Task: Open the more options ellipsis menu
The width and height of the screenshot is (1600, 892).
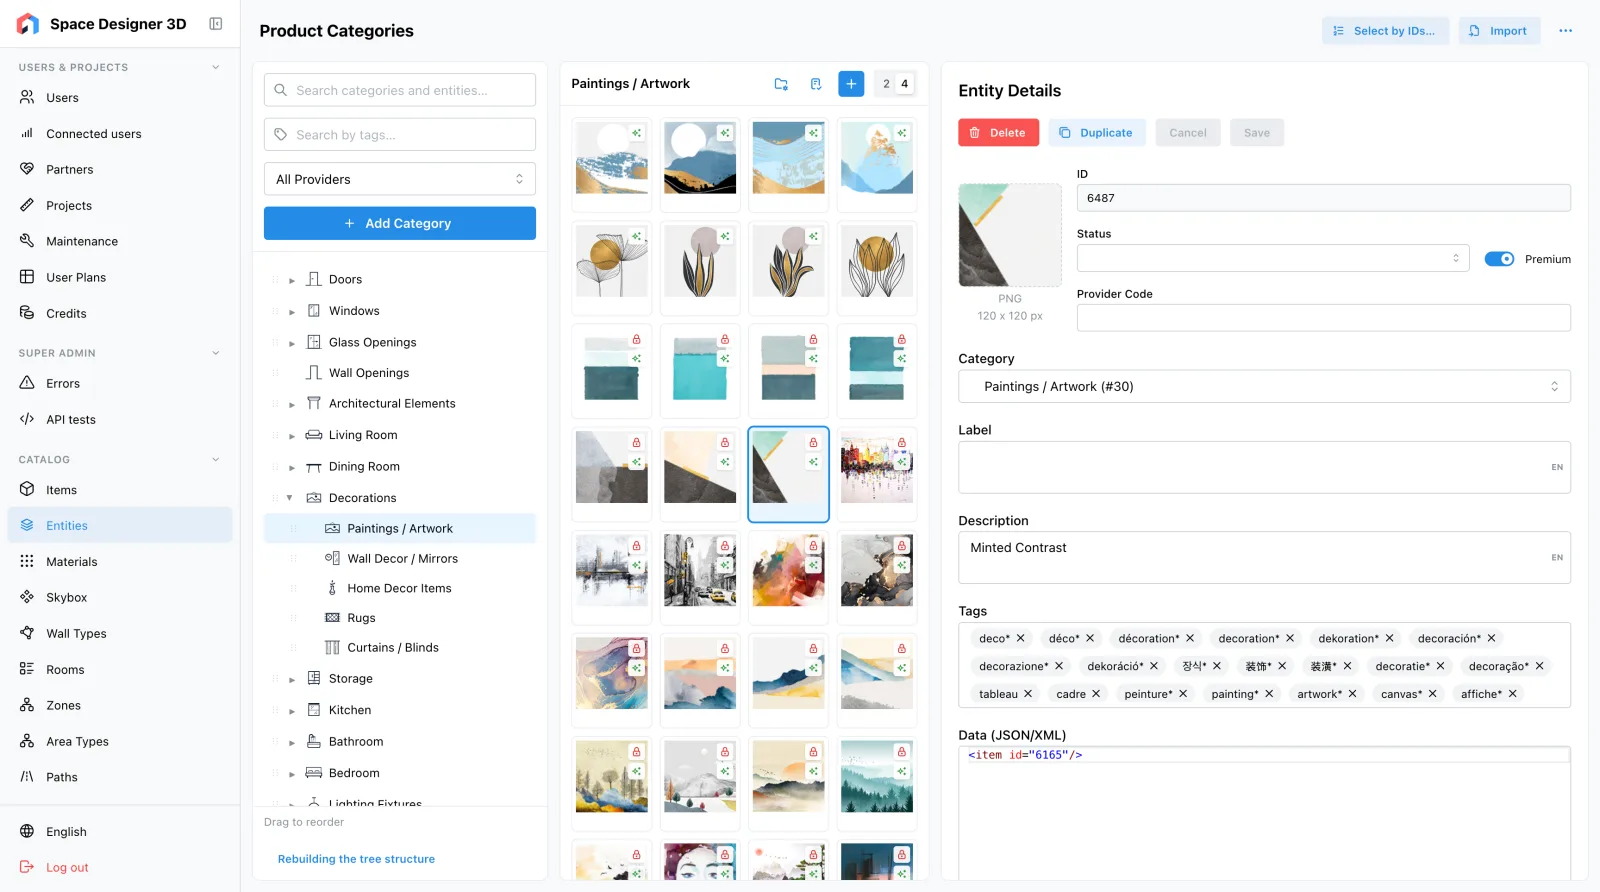Action: [x=1566, y=31]
